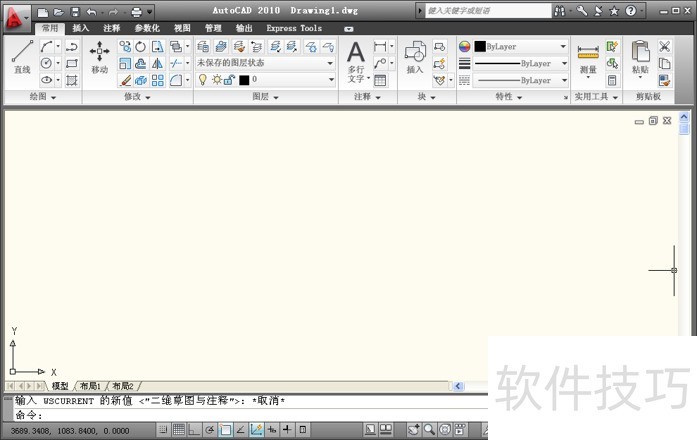697x440 pixels.
Task: Click the Multiline Text (多行文字) tool
Action: pyautogui.click(x=356, y=61)
